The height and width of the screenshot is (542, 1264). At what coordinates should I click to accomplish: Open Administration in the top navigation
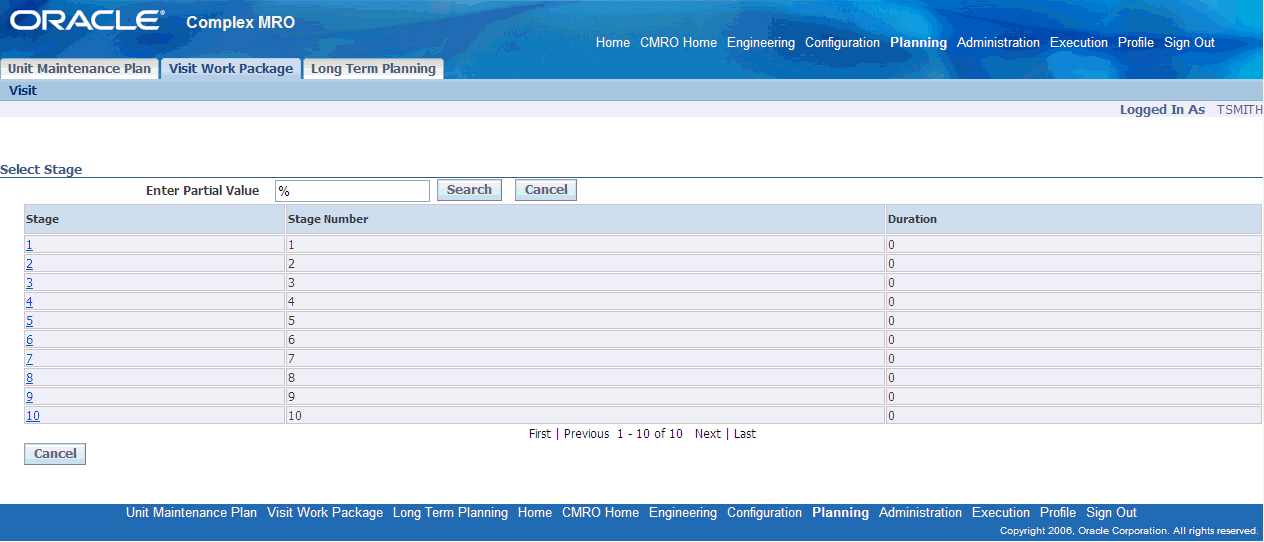(998, 43)
